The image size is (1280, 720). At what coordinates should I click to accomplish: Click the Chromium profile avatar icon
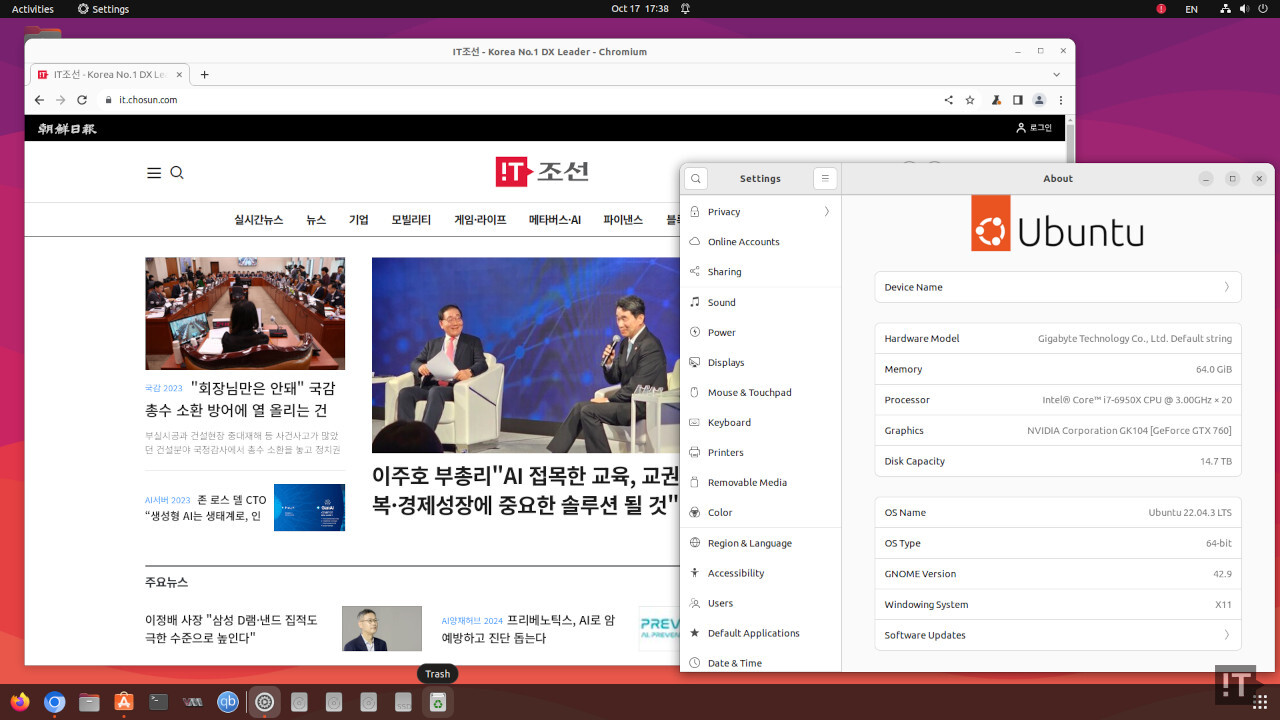(x=1038, y=100)
